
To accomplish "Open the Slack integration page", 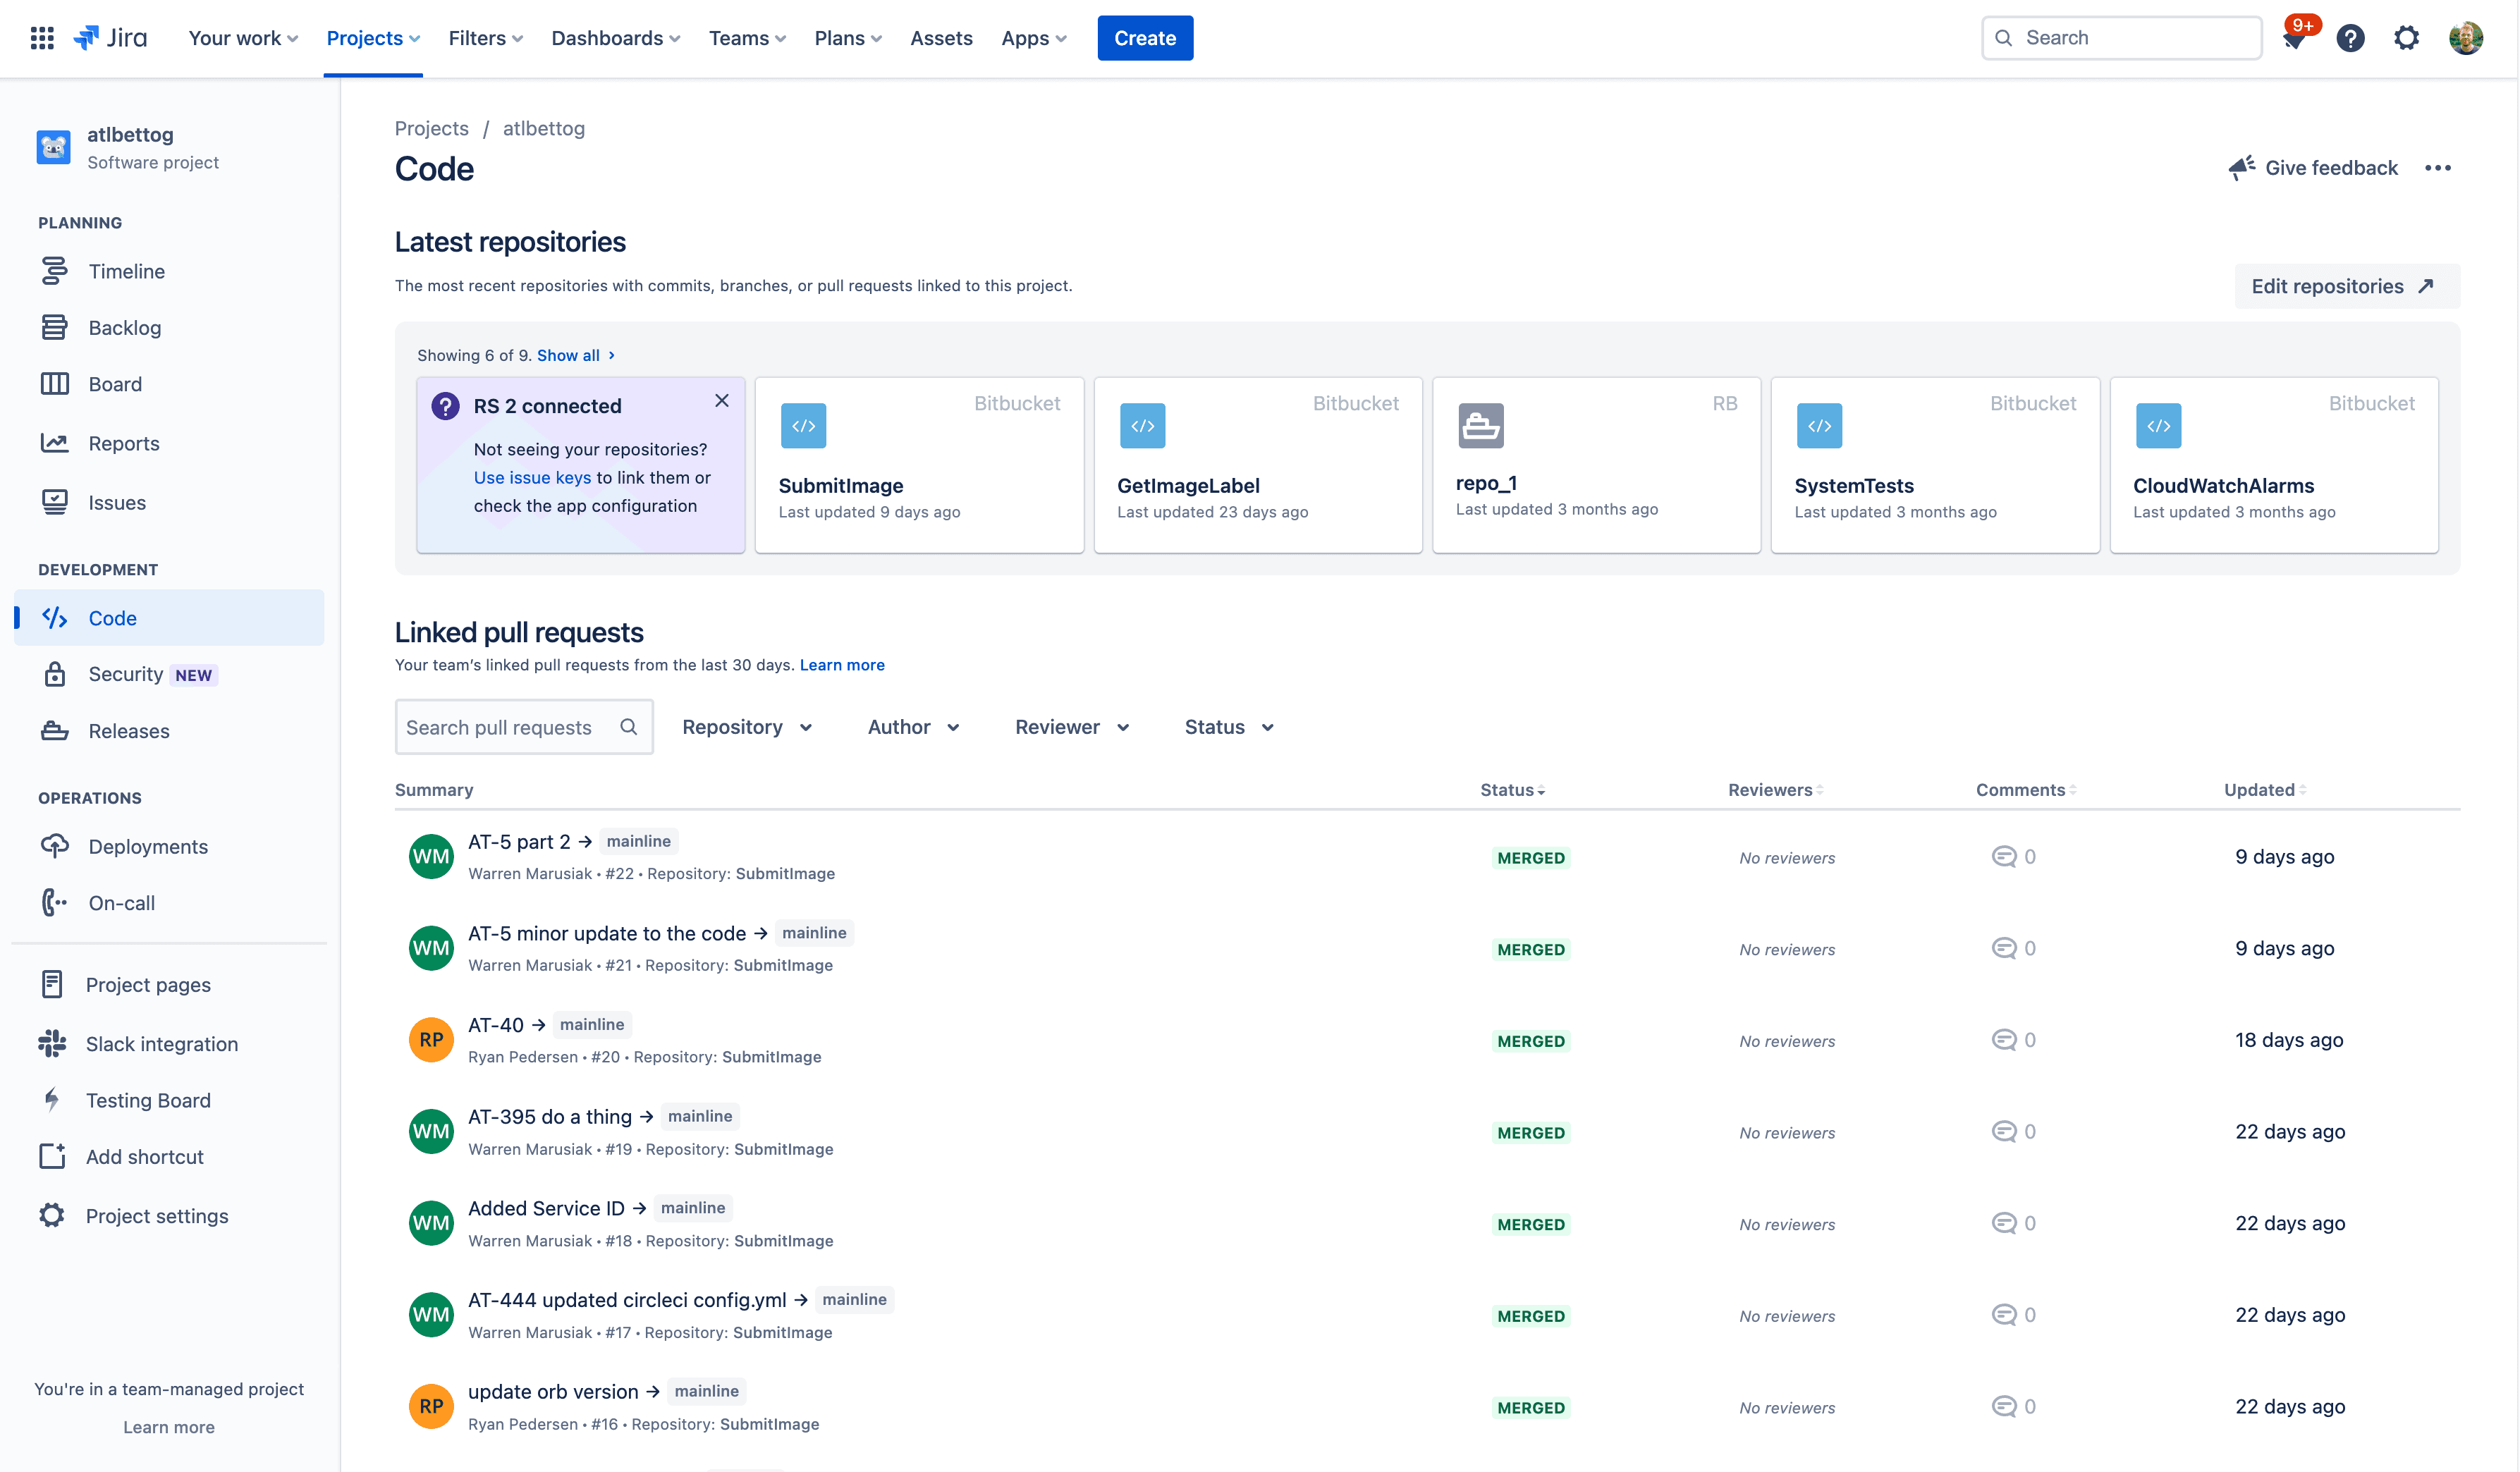I will [161, 1043].
